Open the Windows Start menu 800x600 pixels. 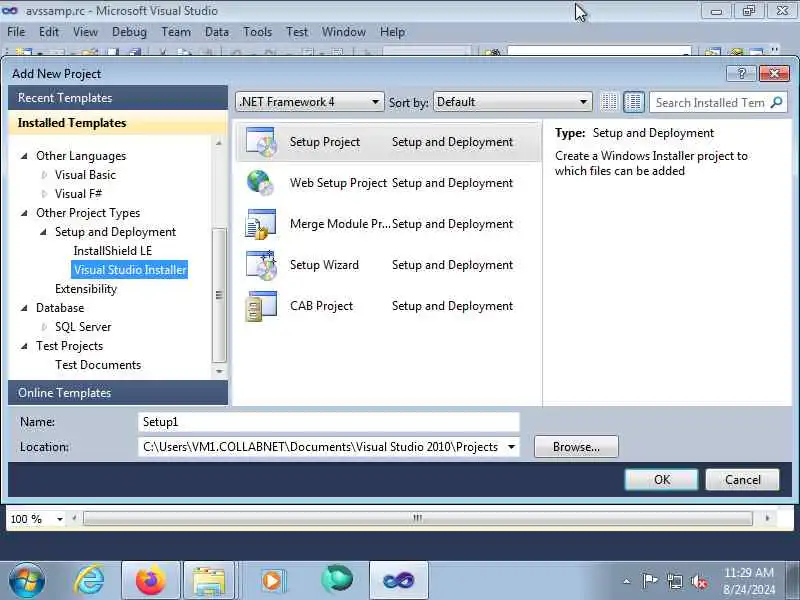[x=27, y=581]
